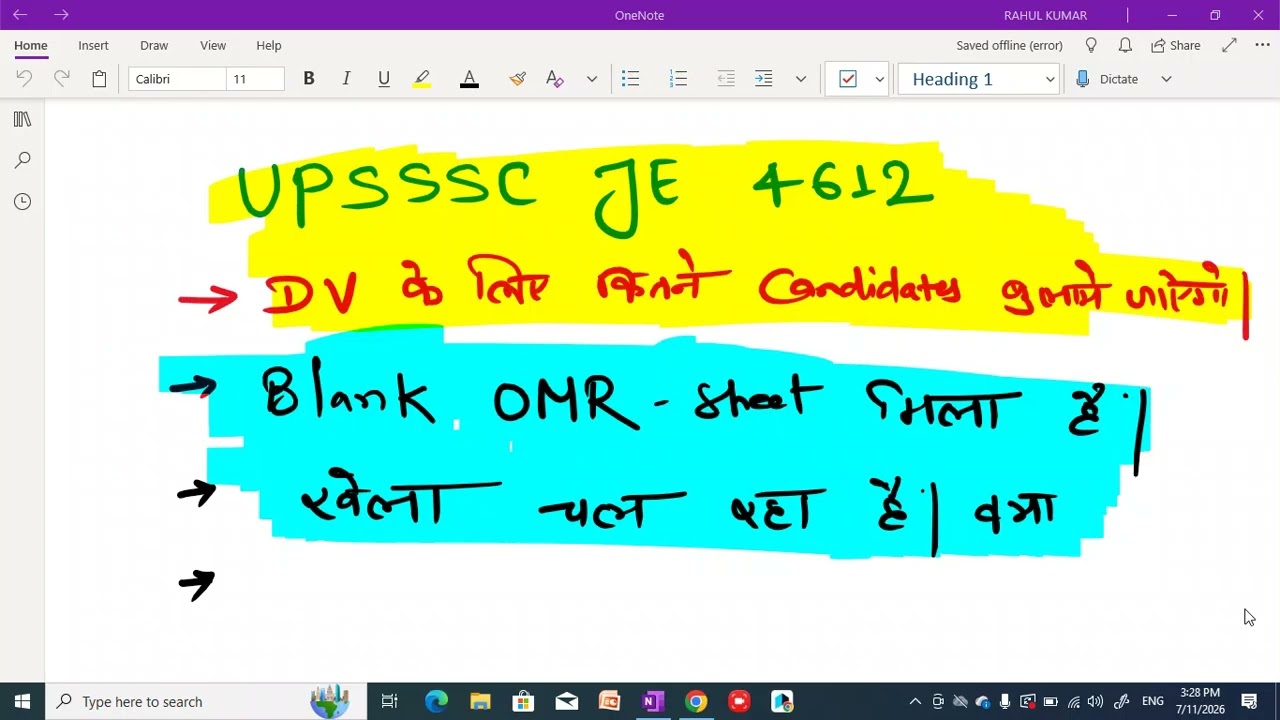This screenshot has width=1280, height=720.
Task: Apply bulleted list
Action: pyautogui.click(x=630, y=79)
